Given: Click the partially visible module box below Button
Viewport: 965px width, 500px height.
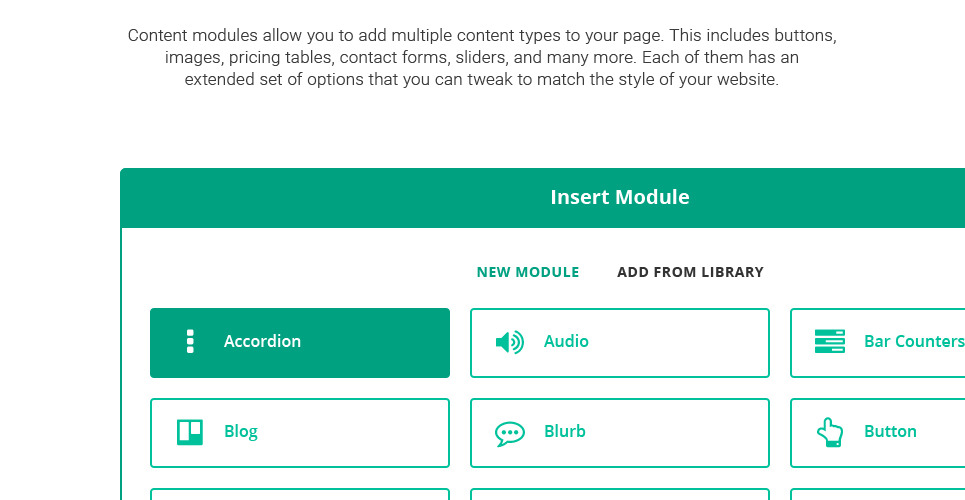Looking at the screenshot, I should (x=877, y=494).
